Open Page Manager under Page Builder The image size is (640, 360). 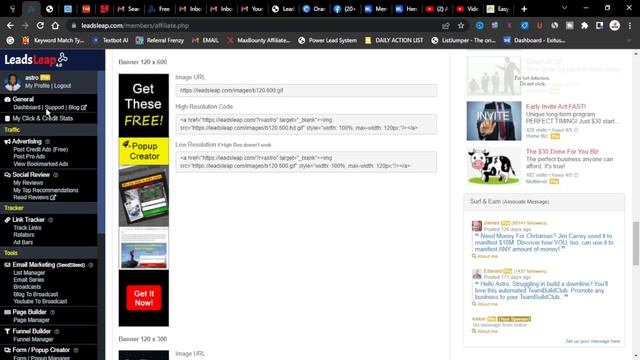31,320
